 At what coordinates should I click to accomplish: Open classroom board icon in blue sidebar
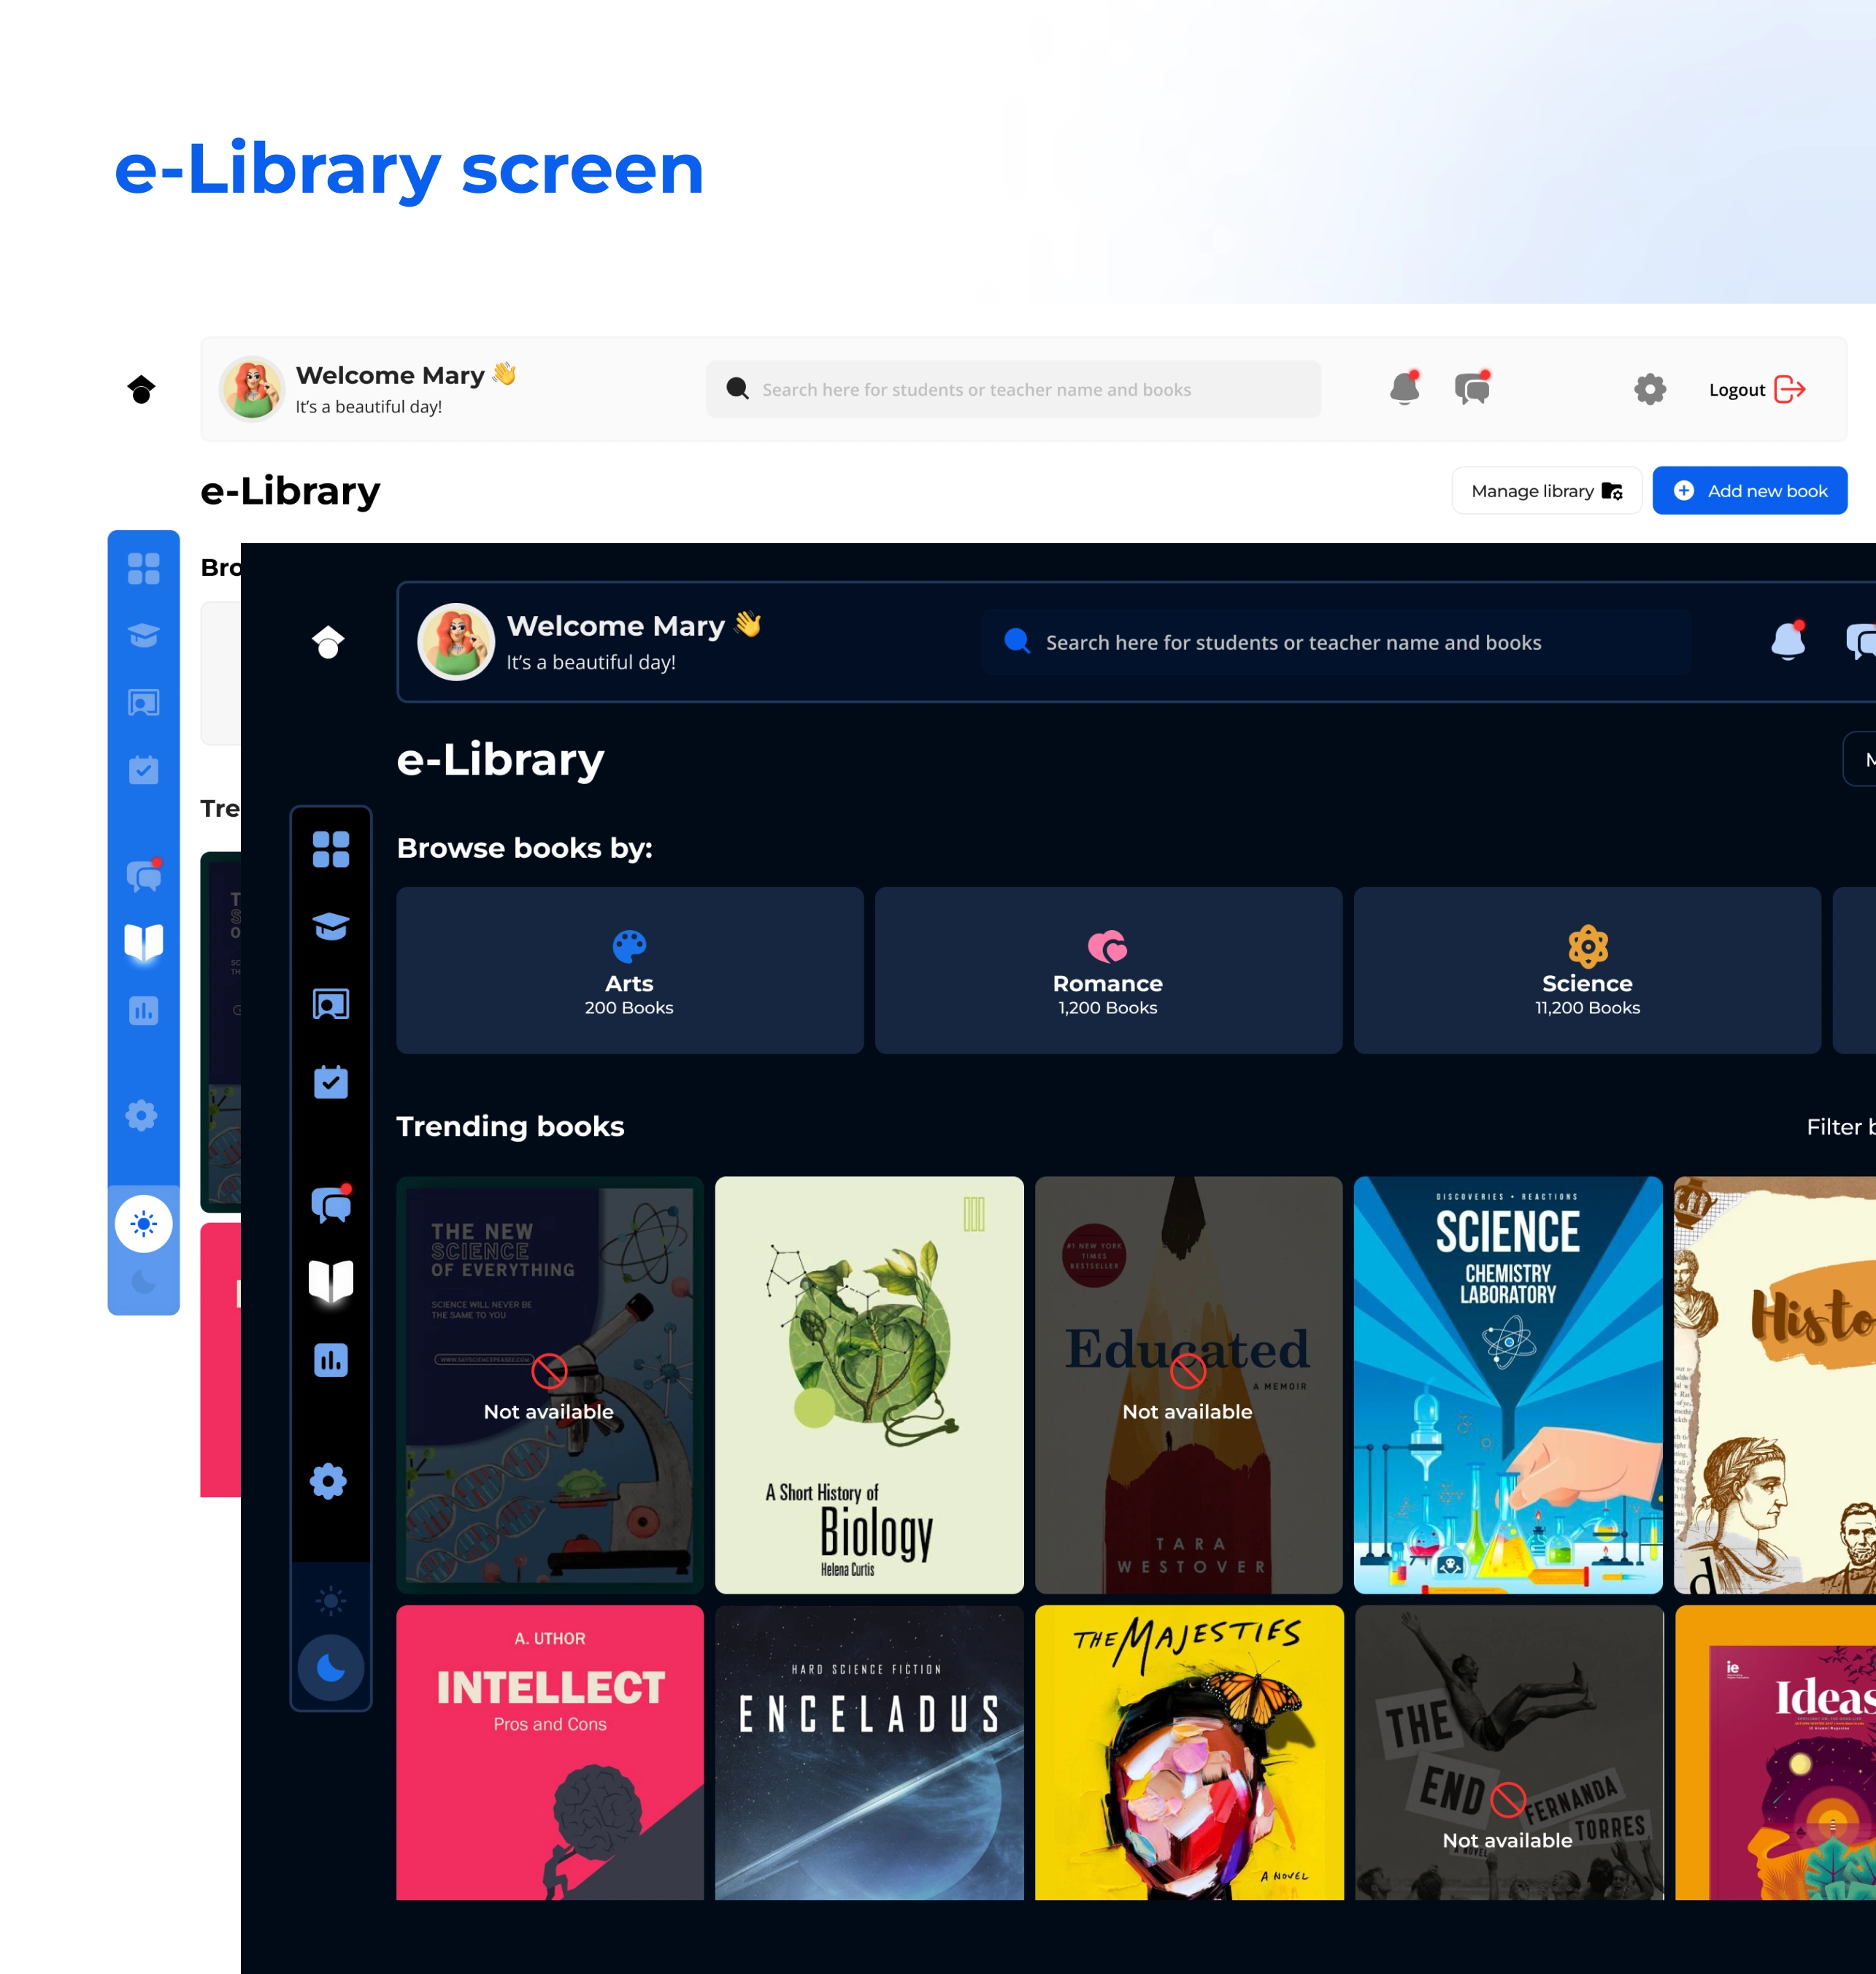click(144, 703)
